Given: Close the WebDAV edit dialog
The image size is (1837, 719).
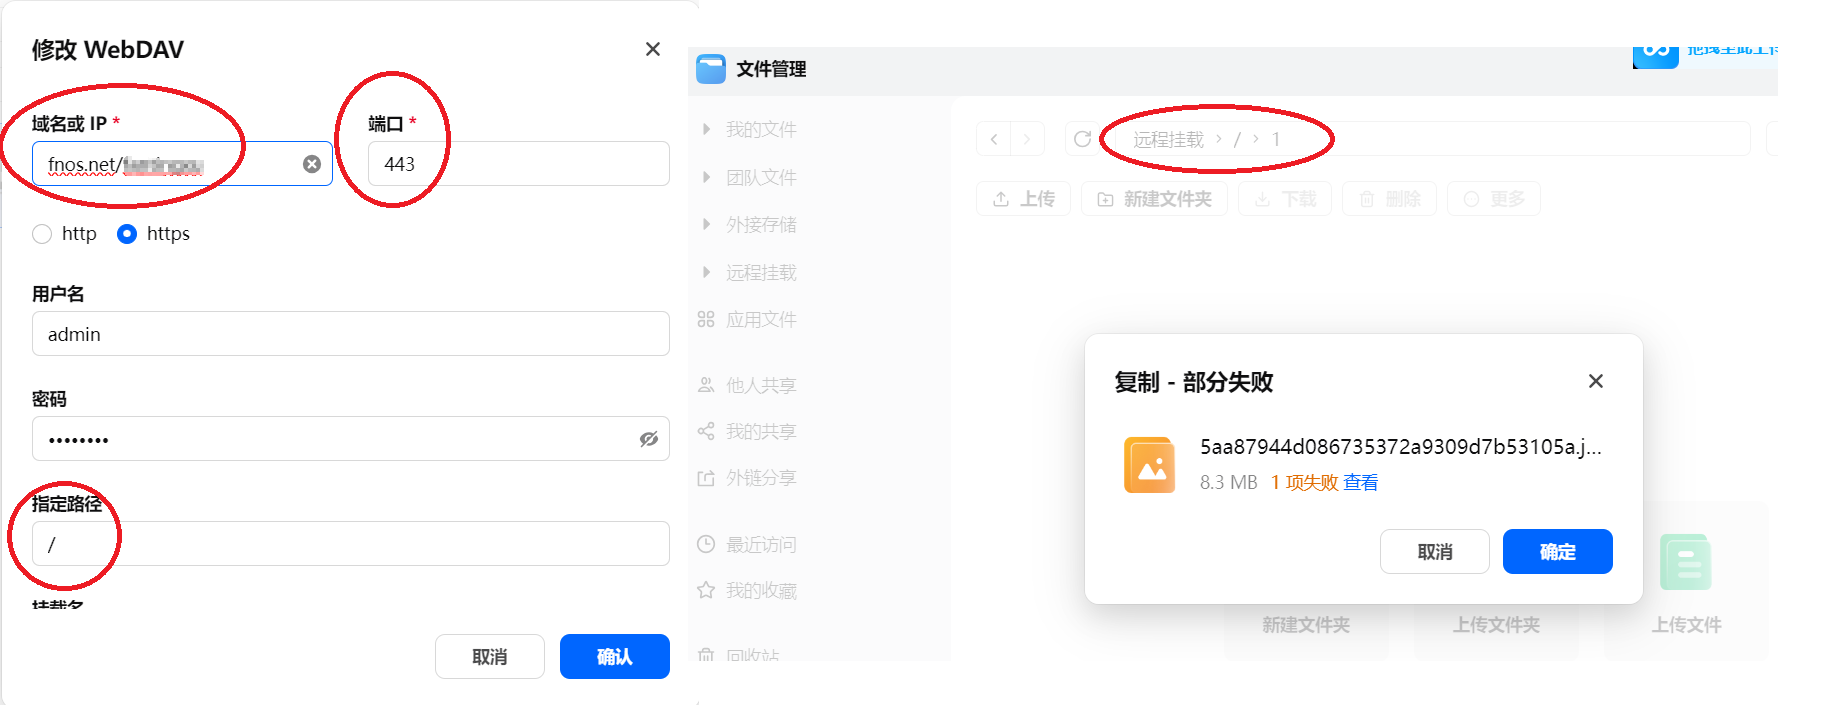Looking at the screenshot, I should [x=653, y=49].
